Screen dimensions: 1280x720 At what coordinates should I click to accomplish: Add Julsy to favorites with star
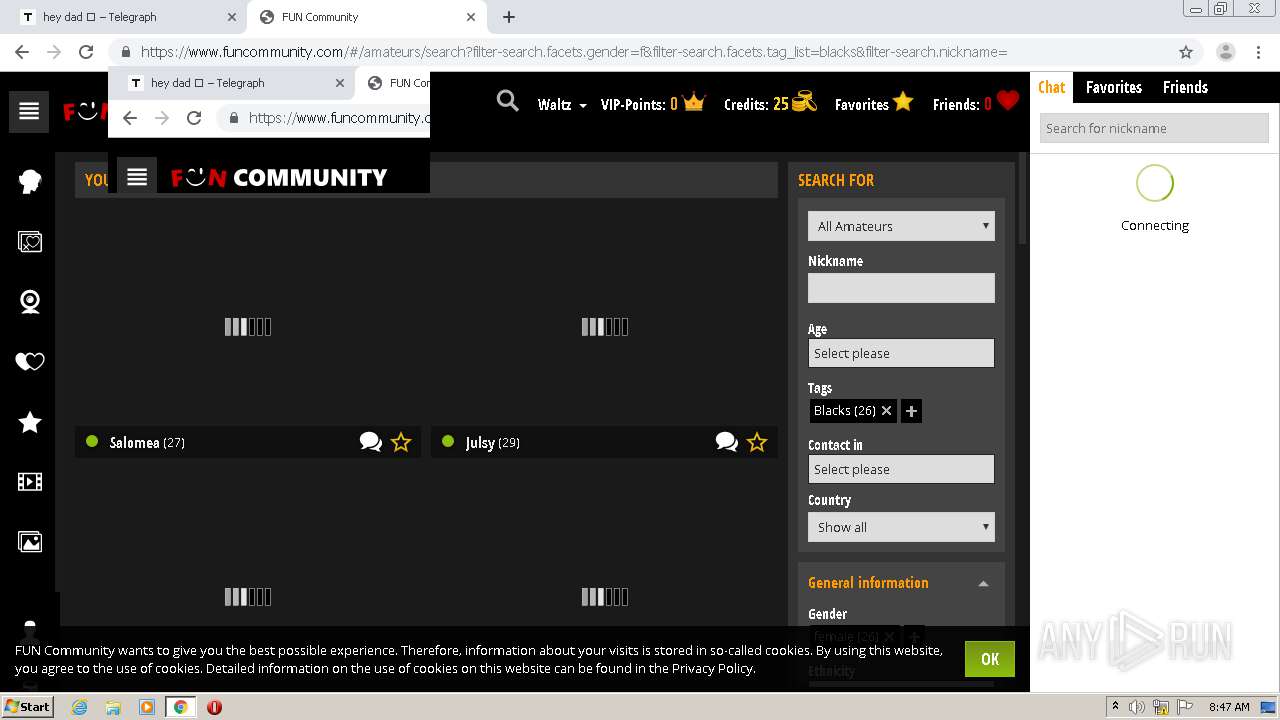757,442
